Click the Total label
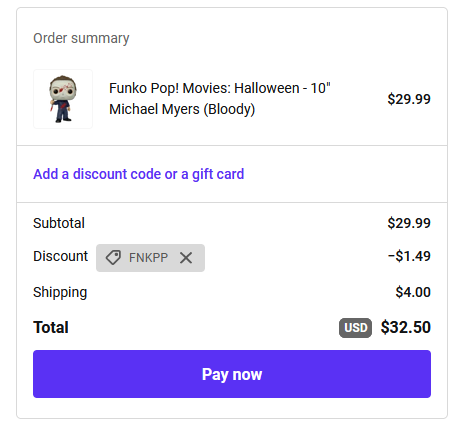Image resolution: width=459 pixels, height=427 pixels. click(x=51, y=327)
